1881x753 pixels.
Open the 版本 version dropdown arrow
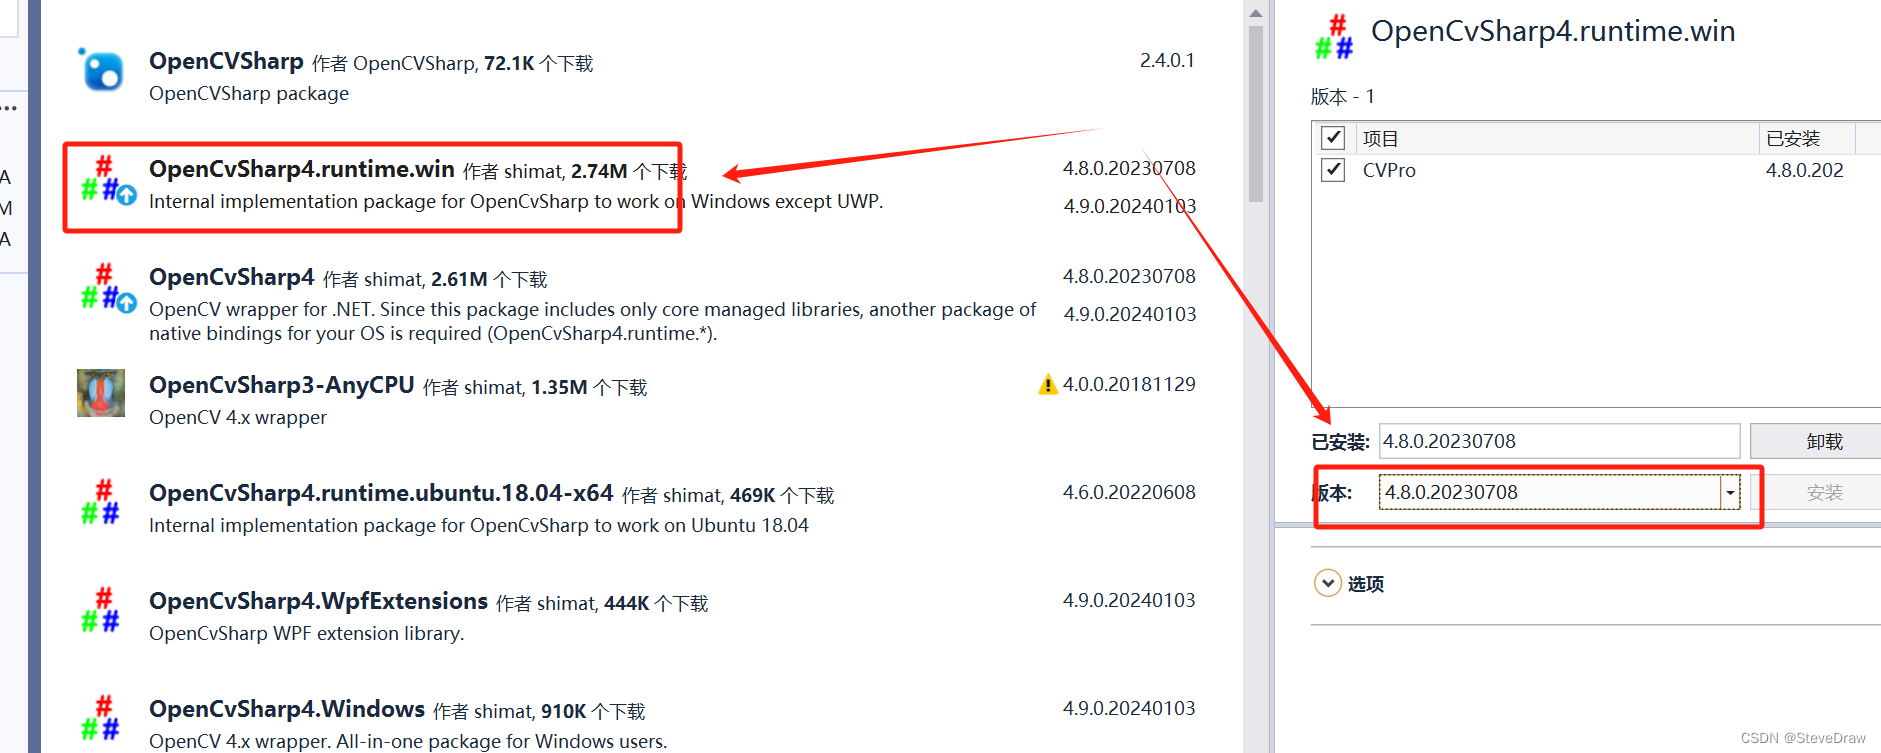(x=1730, y=492)
